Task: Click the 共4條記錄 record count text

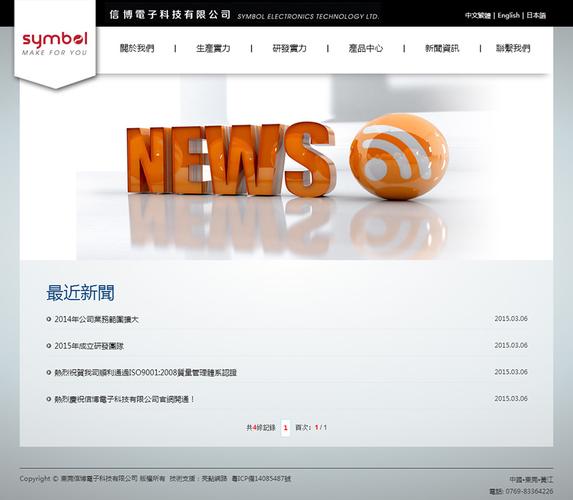Action: [261, 428]
